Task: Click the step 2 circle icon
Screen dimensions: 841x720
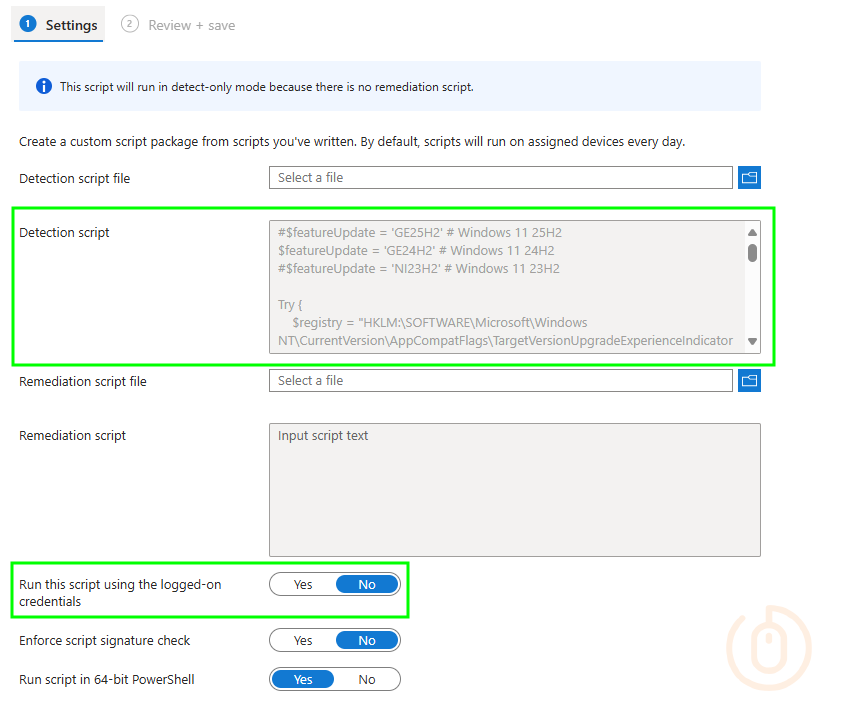Action: pyautogui.click(x=130, y=24)
